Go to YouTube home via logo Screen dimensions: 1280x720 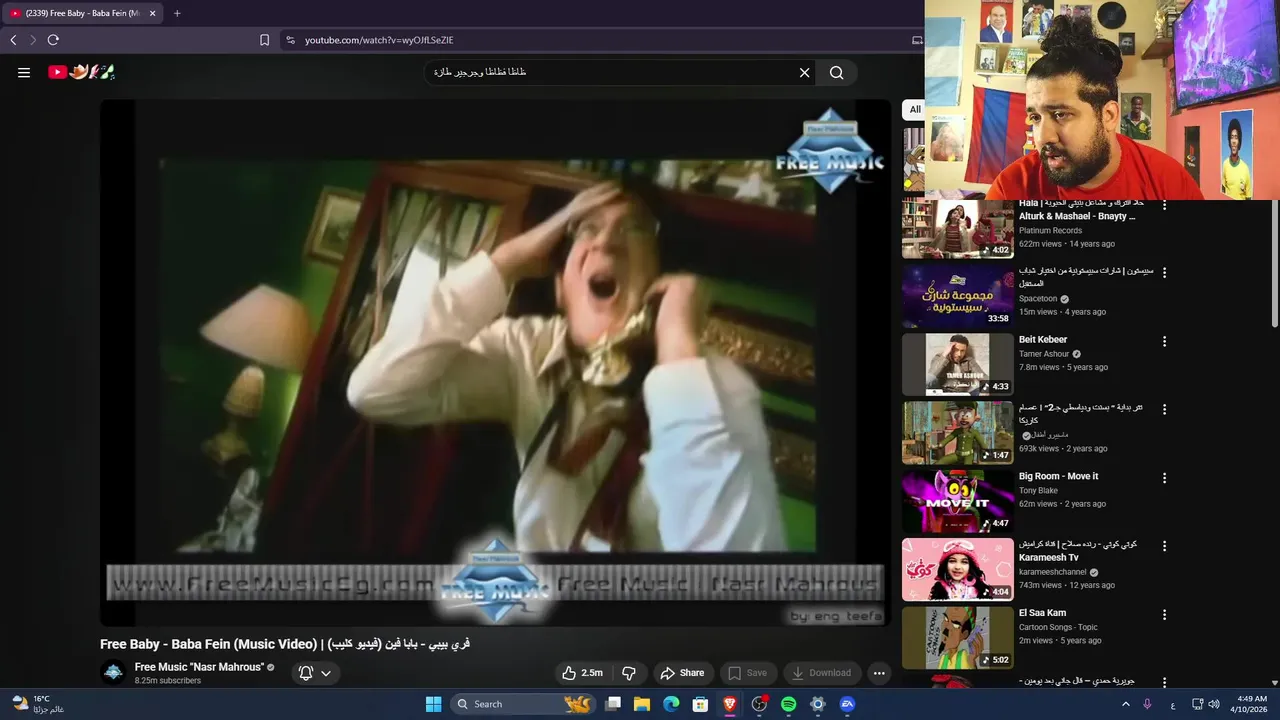(x=81, y=72)
